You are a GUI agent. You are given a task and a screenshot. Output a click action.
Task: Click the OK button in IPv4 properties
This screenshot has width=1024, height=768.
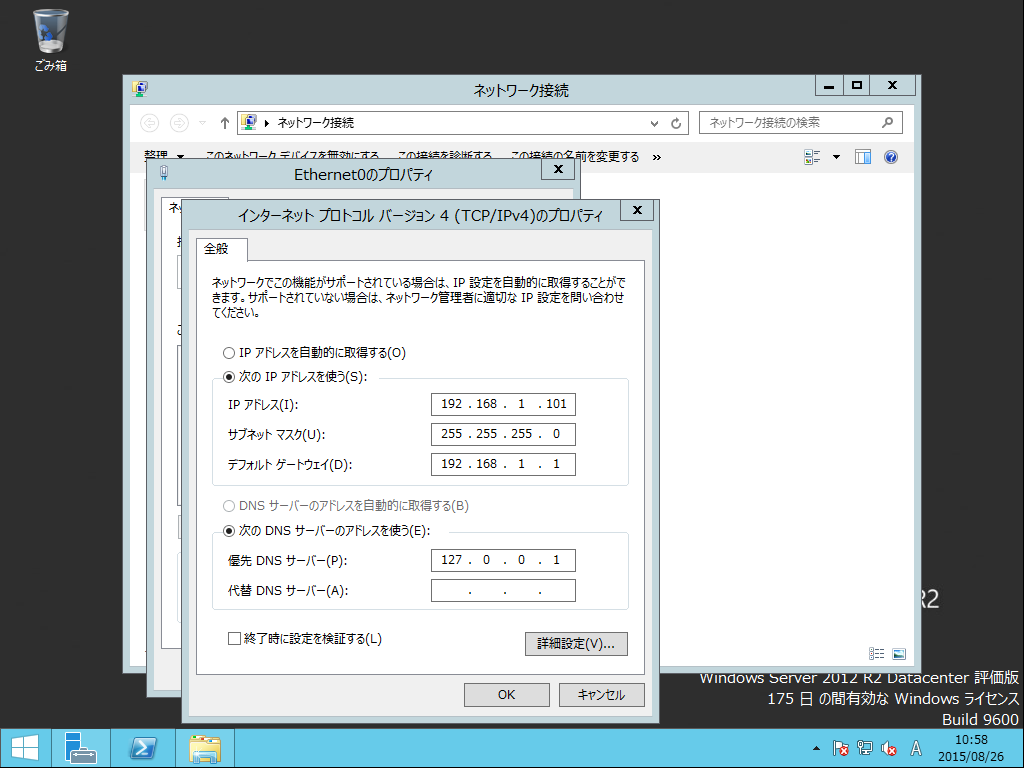click(507, 695)
